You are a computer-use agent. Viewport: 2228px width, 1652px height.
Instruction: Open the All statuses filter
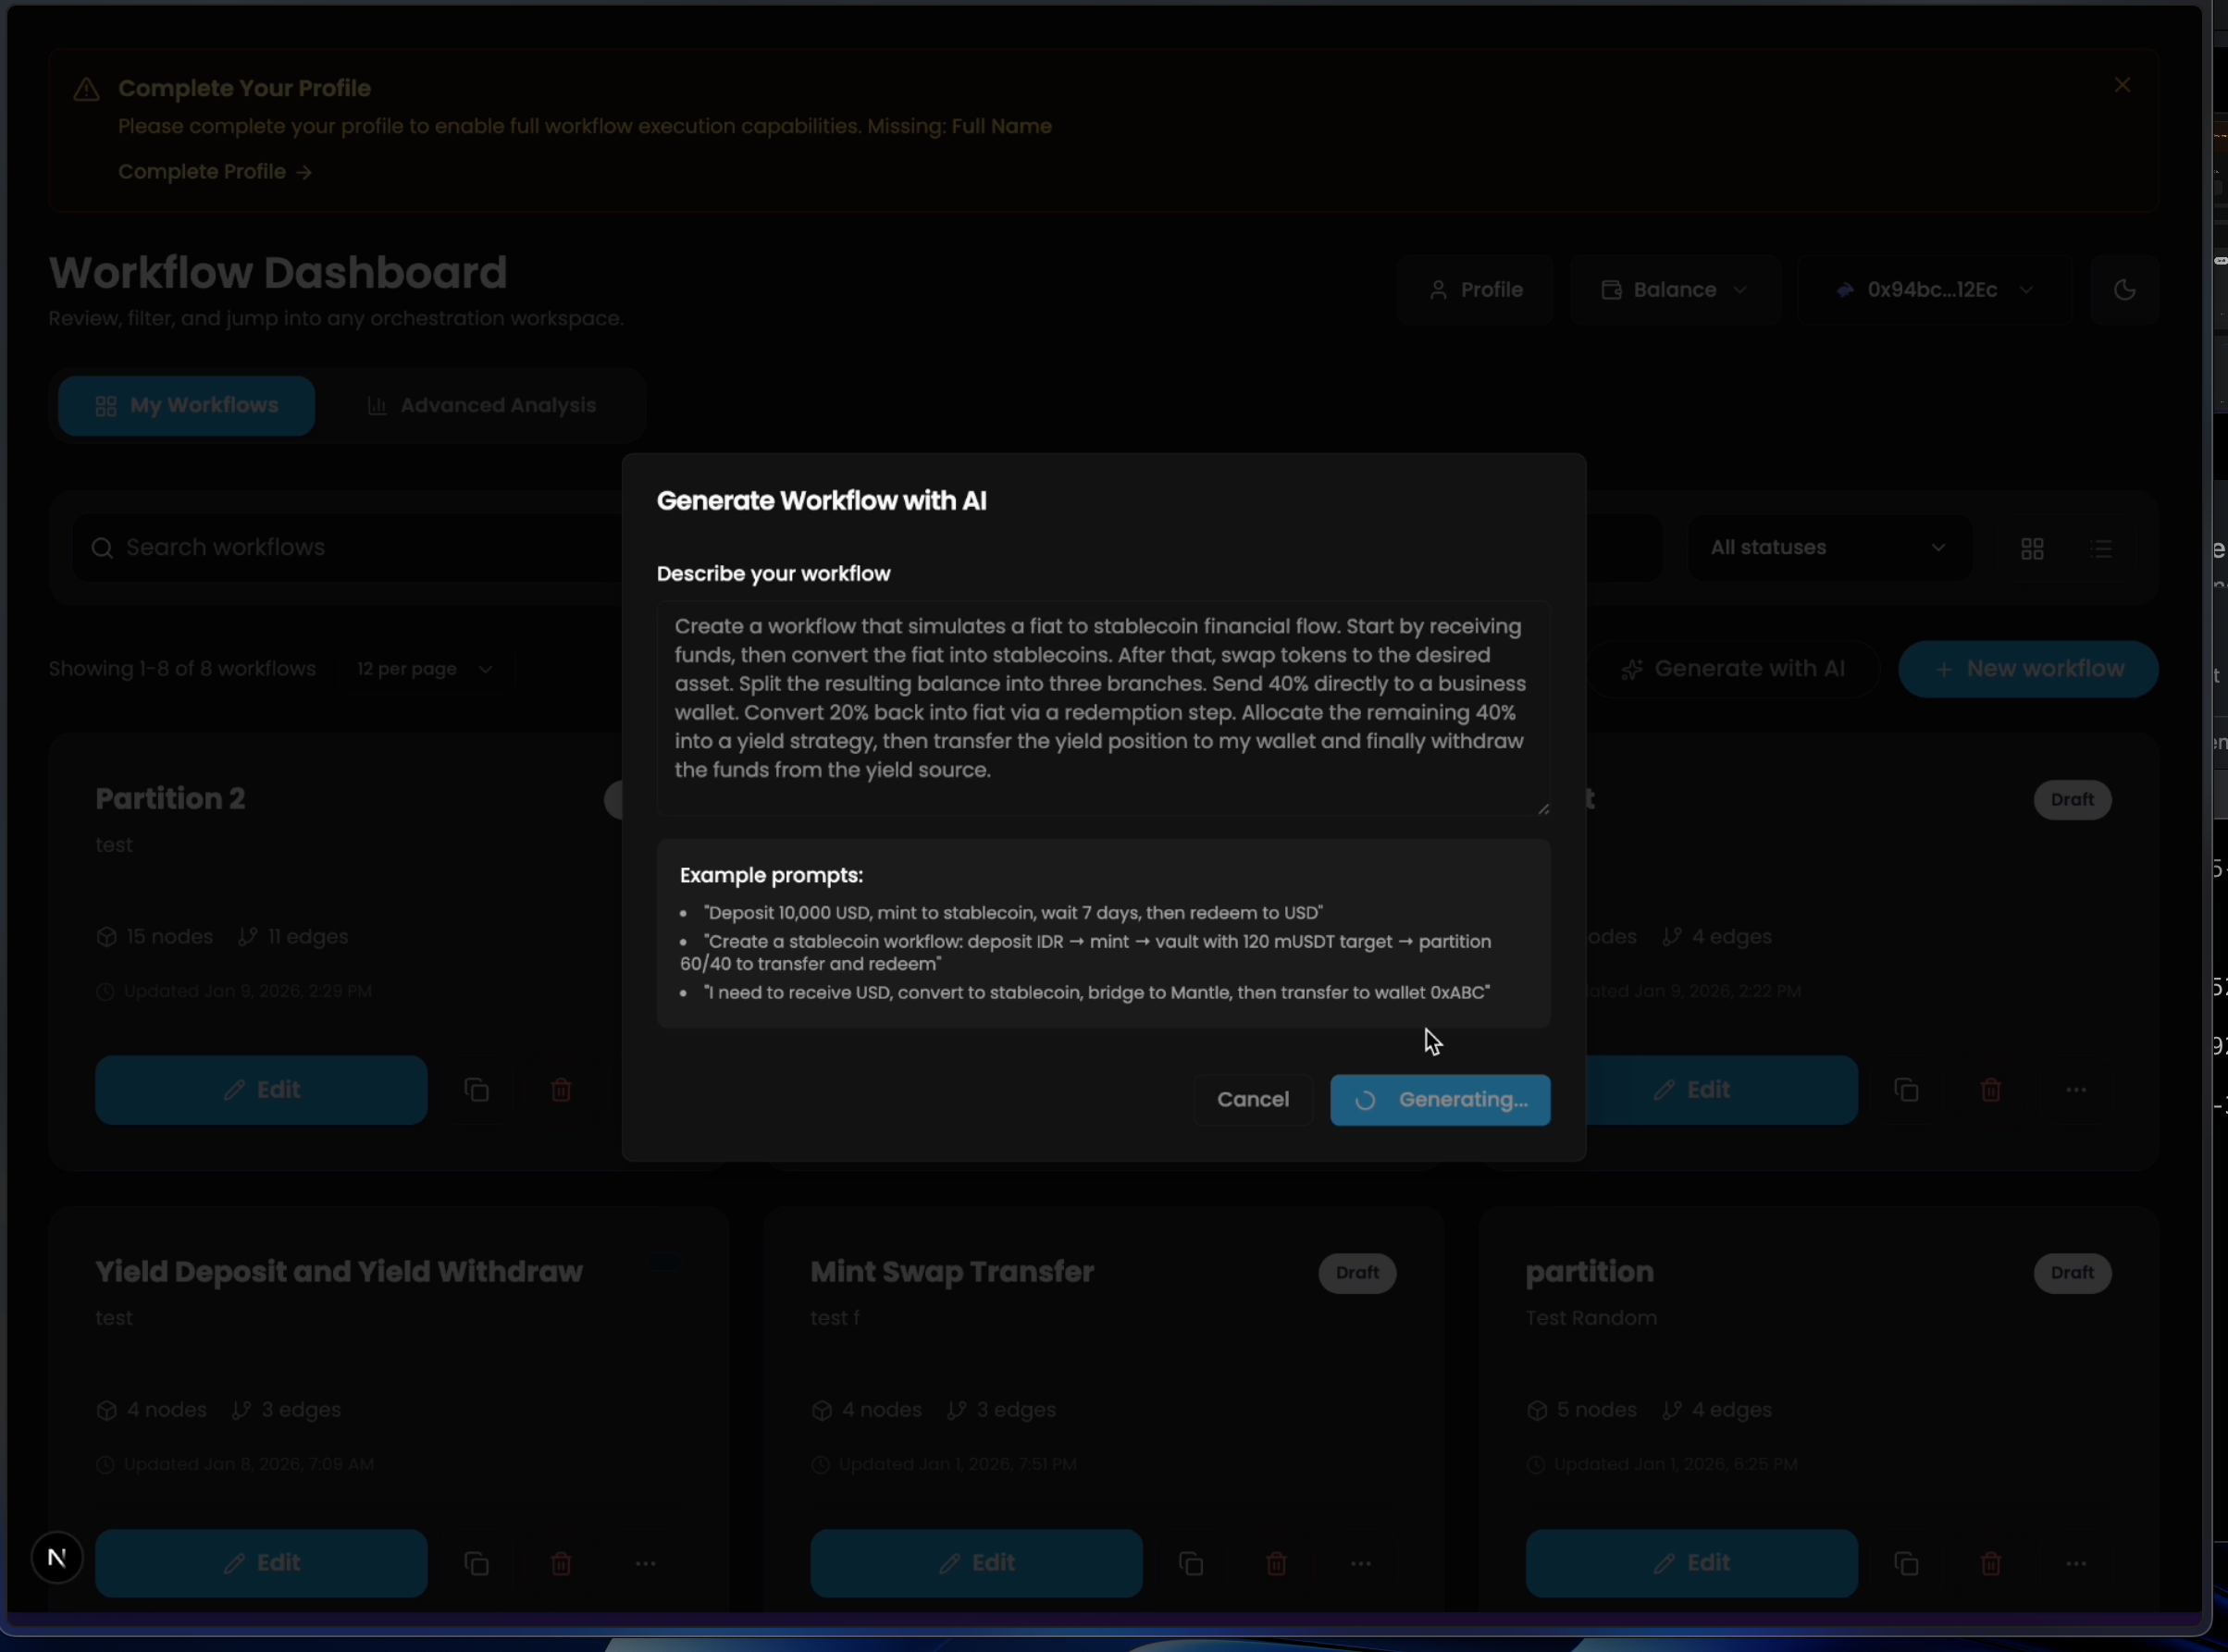[x=1828, y=548]
